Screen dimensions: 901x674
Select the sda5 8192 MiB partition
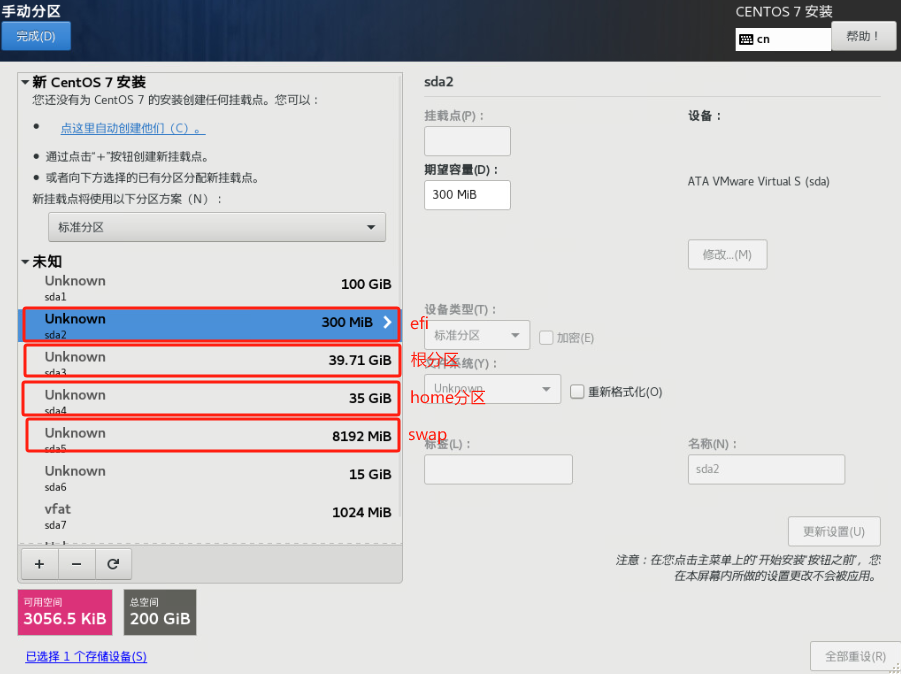click(x=212, y=437)
